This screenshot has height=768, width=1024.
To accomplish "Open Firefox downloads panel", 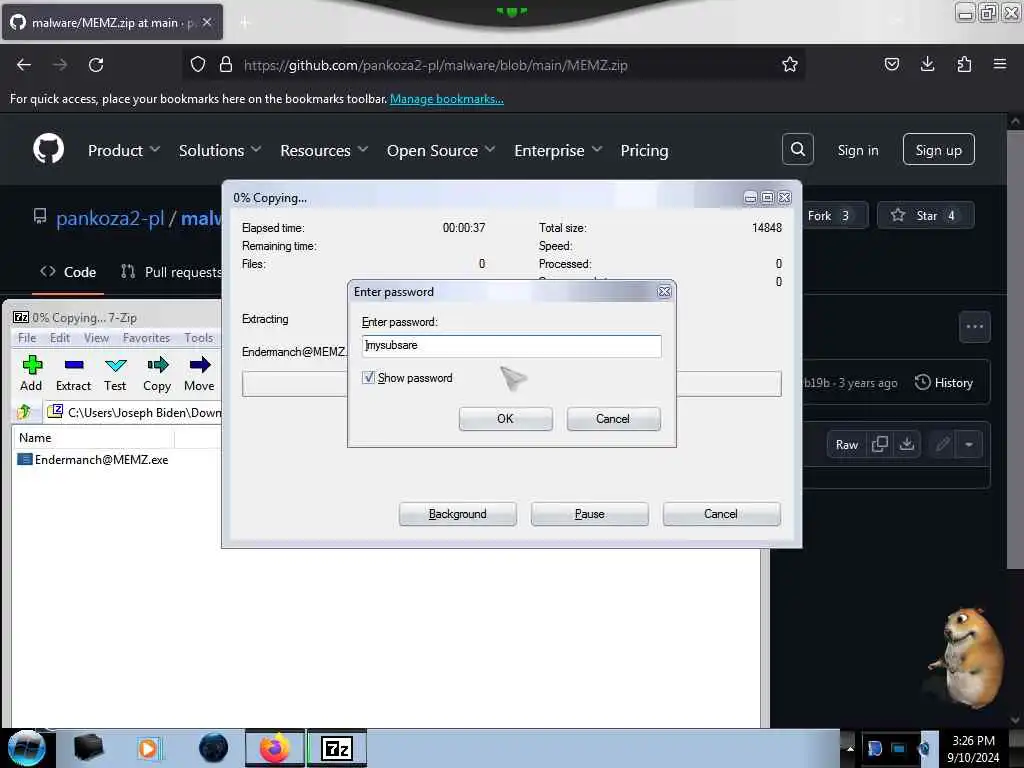I will [x=927, y=64].
